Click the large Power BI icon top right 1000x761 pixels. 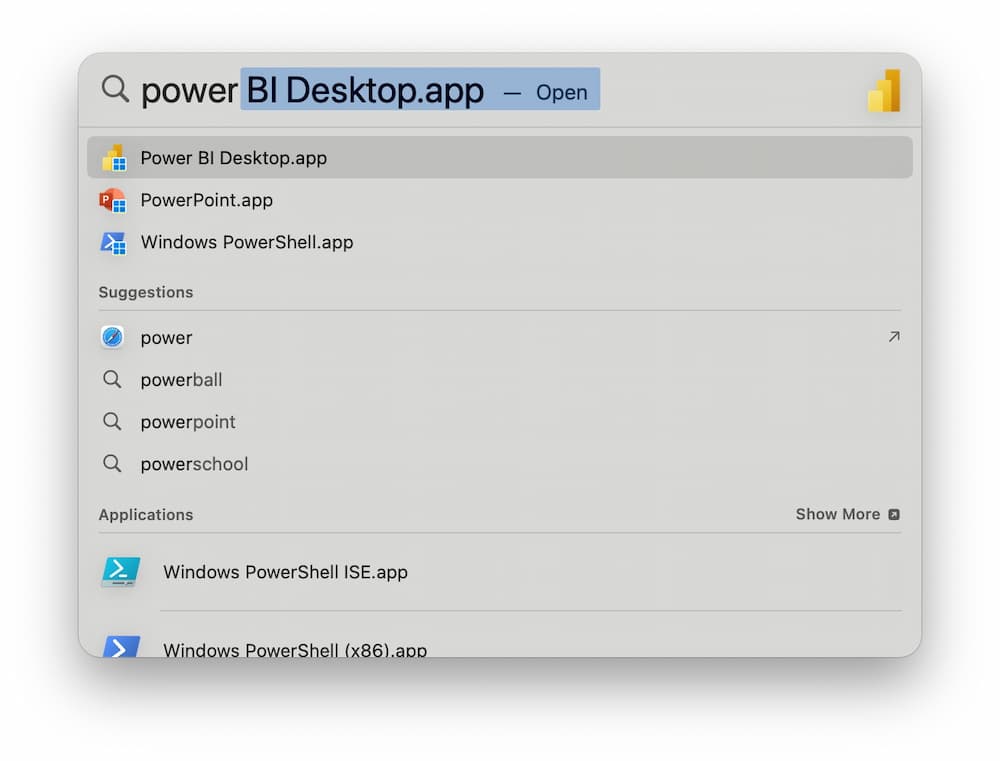click(884, 89)
